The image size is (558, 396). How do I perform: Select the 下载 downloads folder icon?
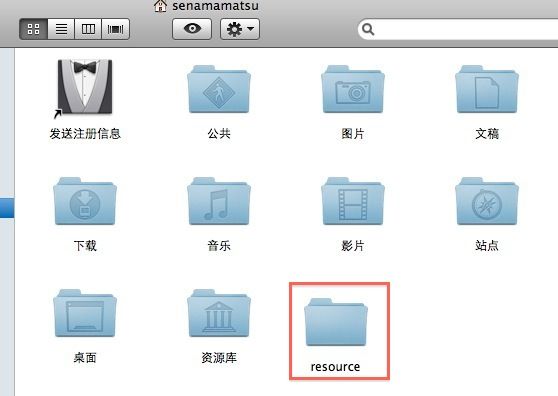point(85,201)
